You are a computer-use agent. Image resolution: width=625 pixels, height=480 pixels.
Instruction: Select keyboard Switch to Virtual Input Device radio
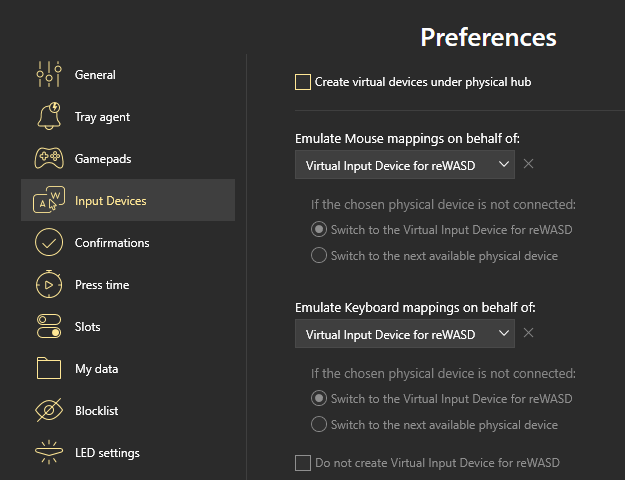pos(319,398)
